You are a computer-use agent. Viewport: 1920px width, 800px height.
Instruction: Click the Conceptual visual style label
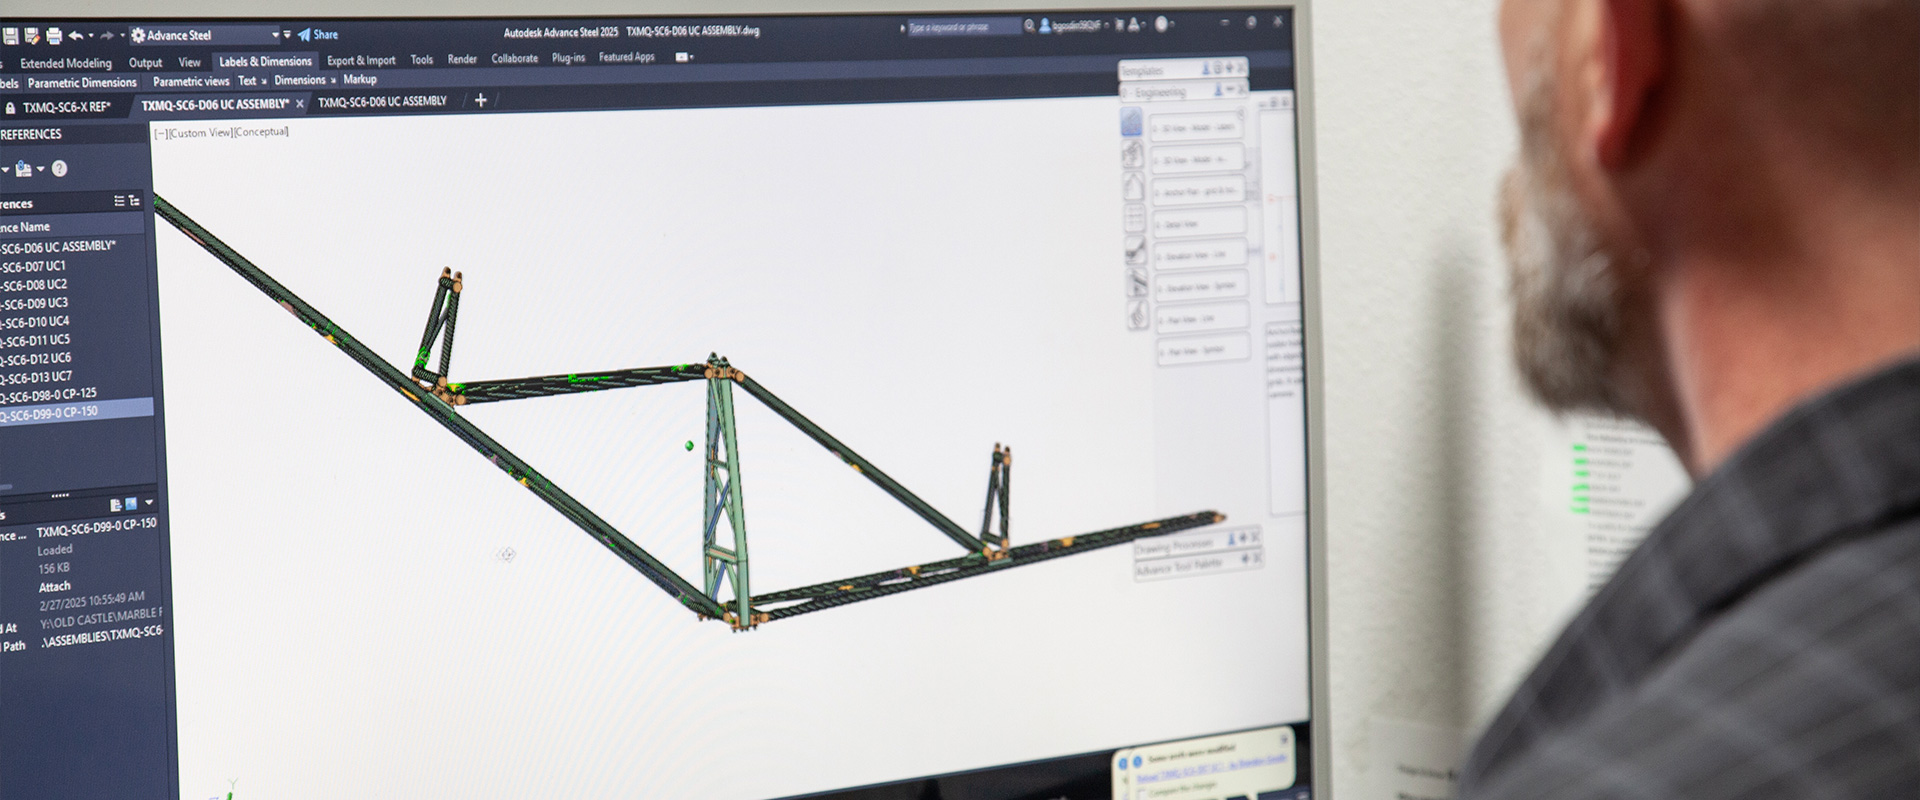pyautogui.click(x=261, y=132)
